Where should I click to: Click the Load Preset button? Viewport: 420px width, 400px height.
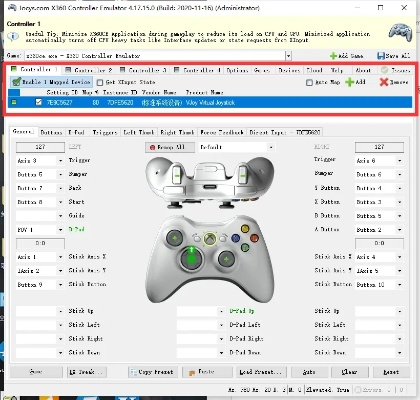pyautogui.click(x=261, y=372)
